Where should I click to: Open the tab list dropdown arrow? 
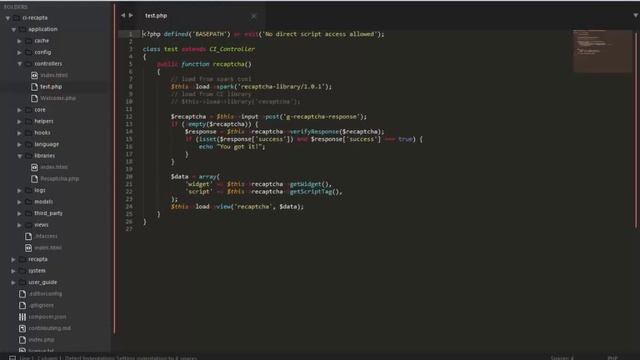(x=636, y=16)
